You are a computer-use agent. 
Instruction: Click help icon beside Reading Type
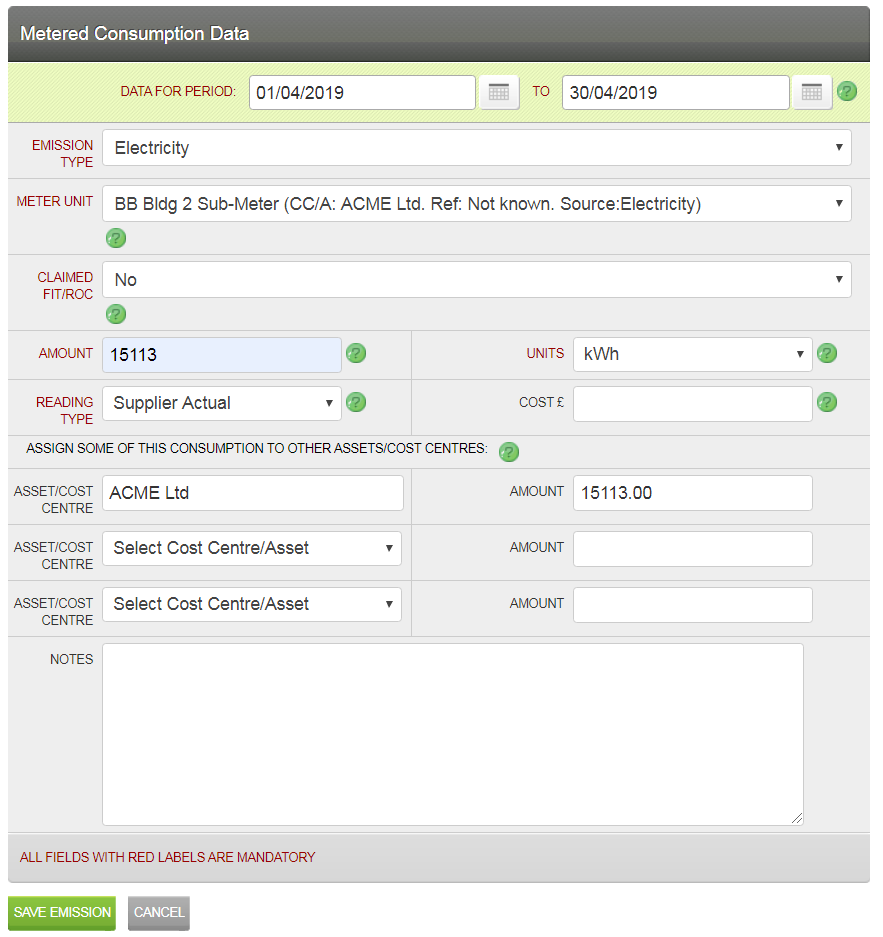point(356,402)
